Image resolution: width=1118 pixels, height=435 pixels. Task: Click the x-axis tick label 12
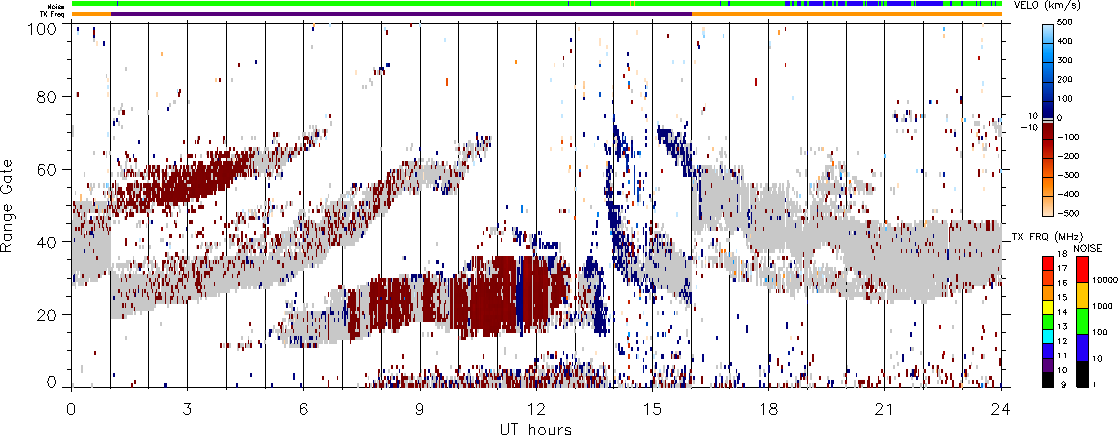(x=535, y=409)
